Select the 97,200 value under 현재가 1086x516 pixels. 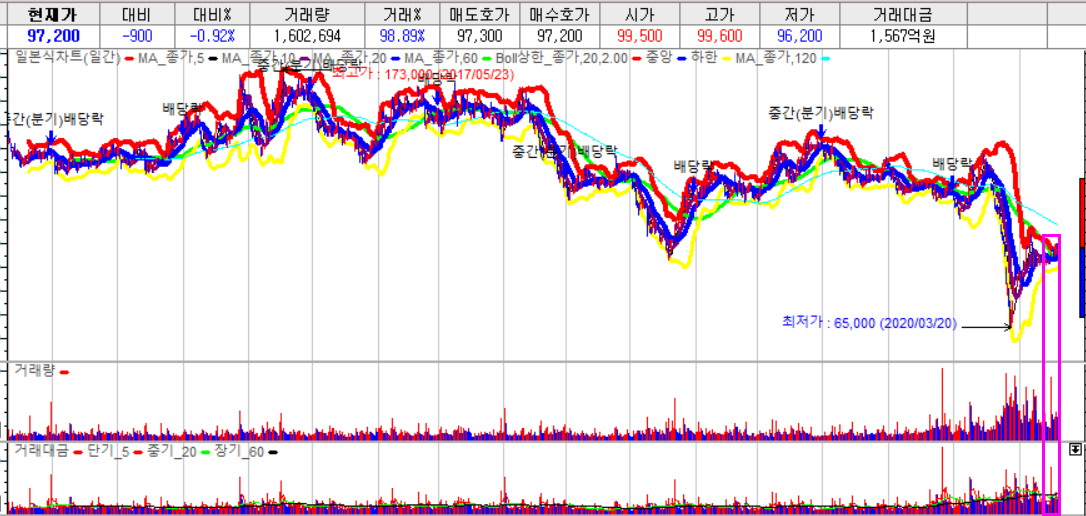tap(53, 36)
